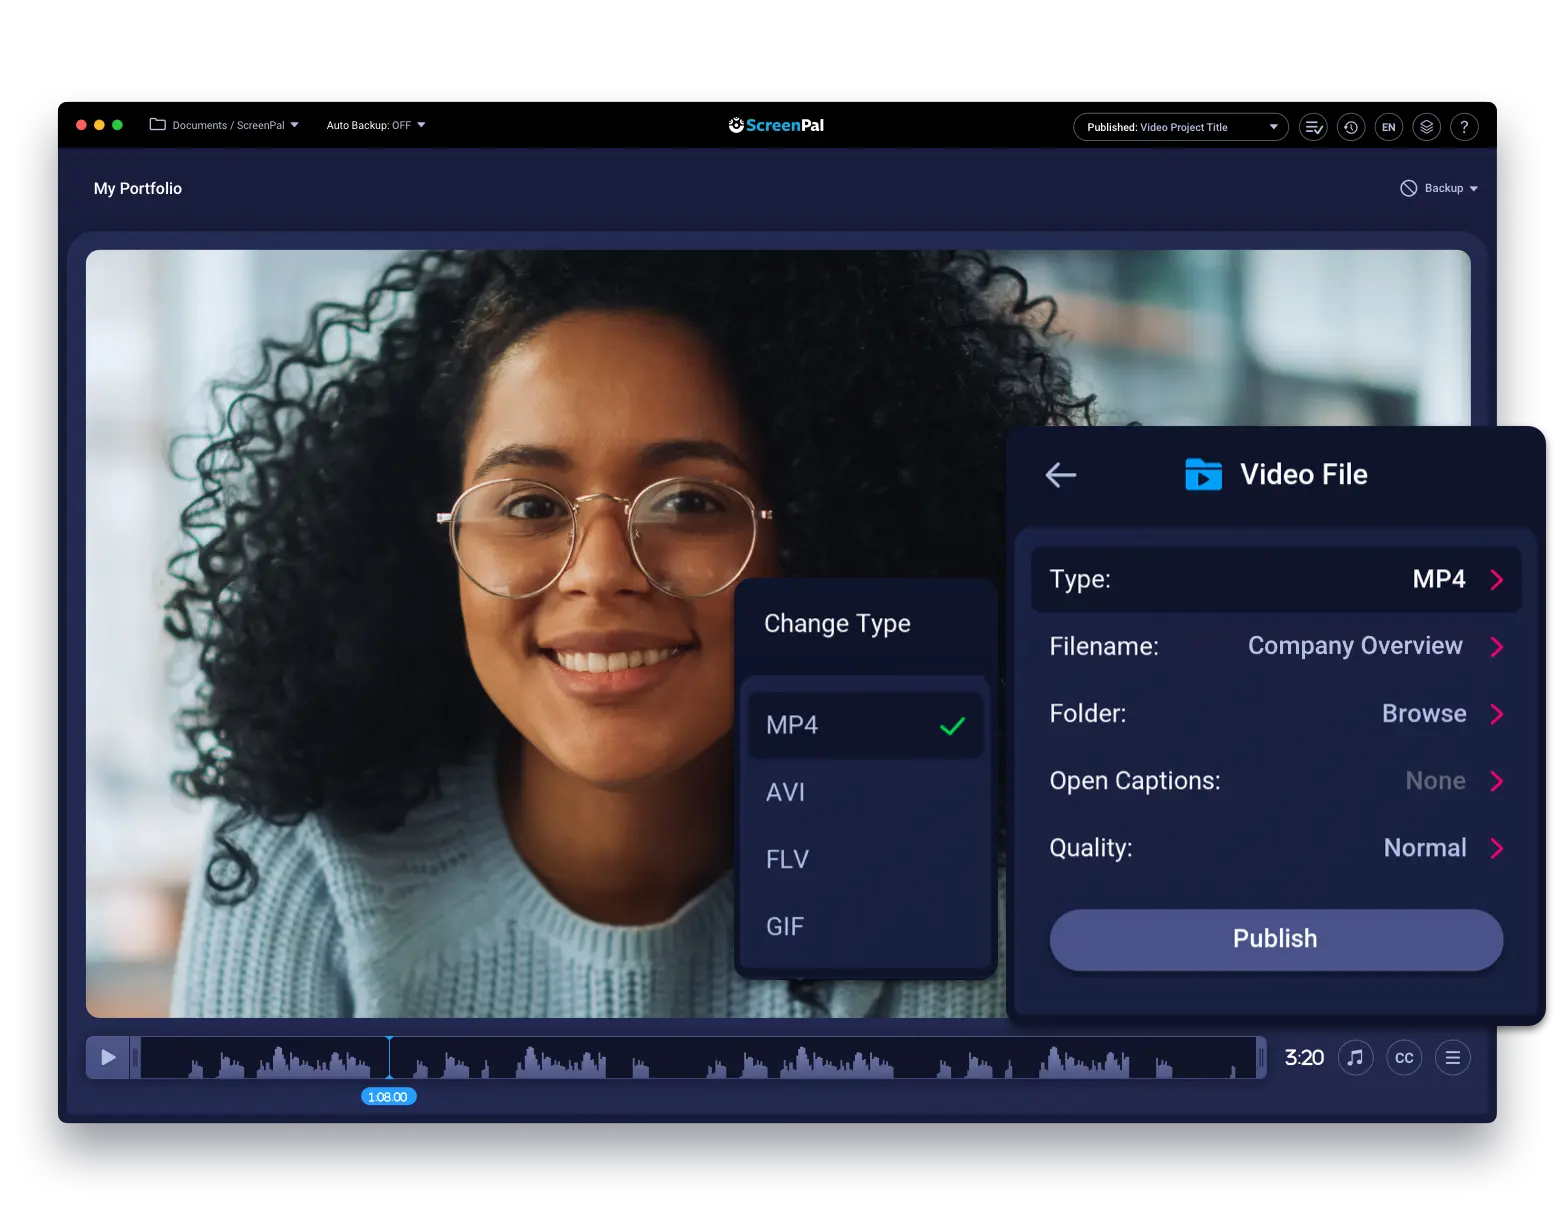This screenshot has width=1556, height=1226.
Task: Open the layers stack icon
Action: [x=1426, y=126]
